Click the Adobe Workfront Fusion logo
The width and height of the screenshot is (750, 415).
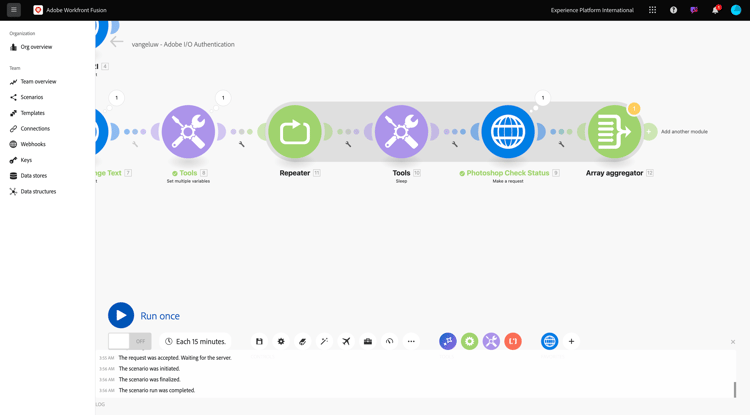point(38,10)
